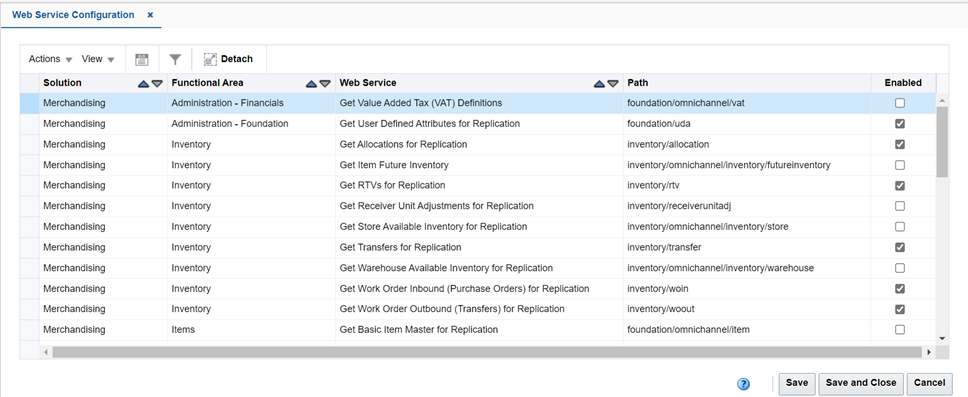The height and width of the screenshot is (397, 968).
Task: Click the Query By Example icon in toolbar
Action: tap(142, 59)
